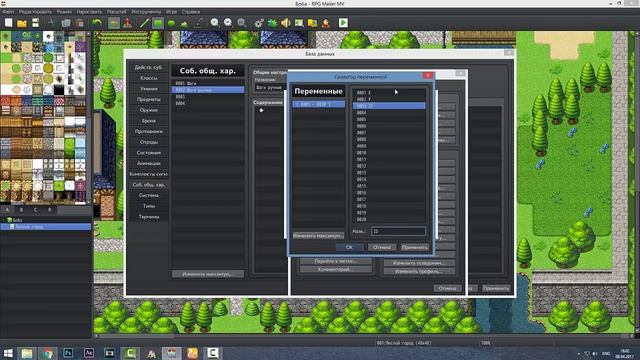Select the Ellipse drawing tool
The height and width of the screenshot is (360, 640).
click(171, 23)
